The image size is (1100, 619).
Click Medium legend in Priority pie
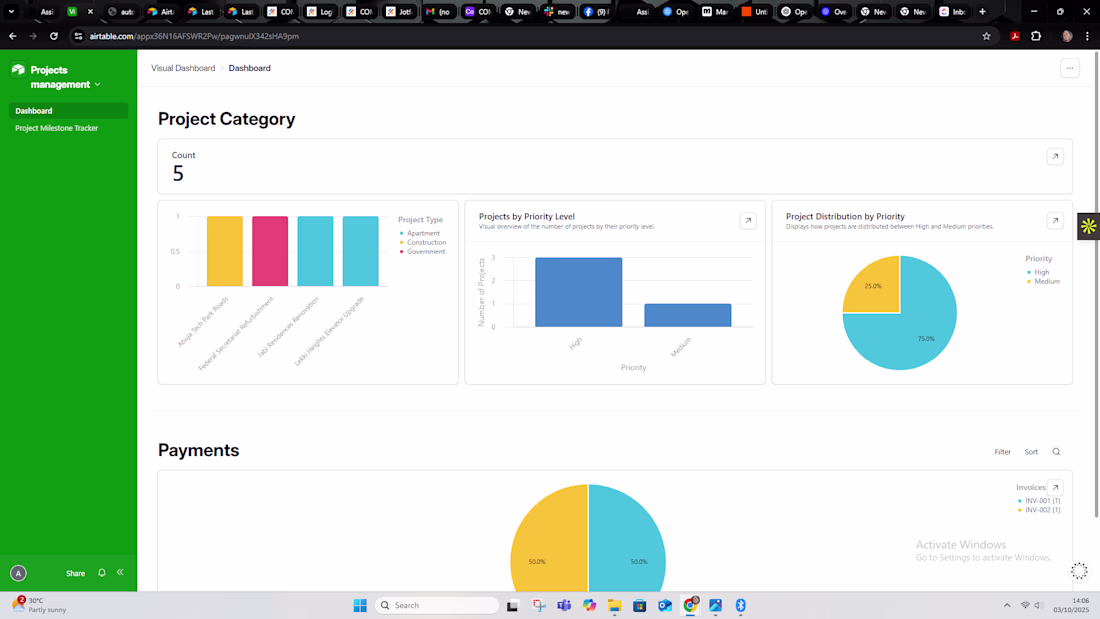pos(1043,281)
